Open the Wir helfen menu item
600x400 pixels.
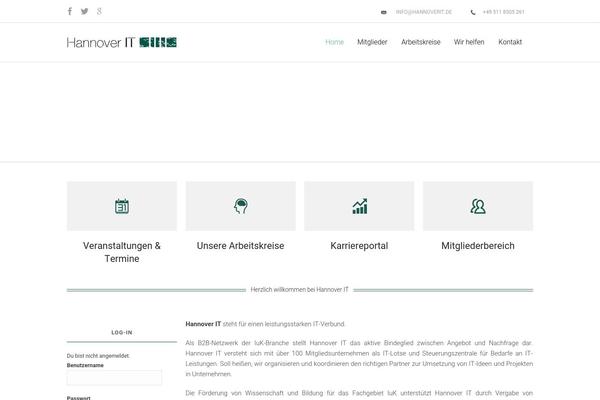(469, 42)
